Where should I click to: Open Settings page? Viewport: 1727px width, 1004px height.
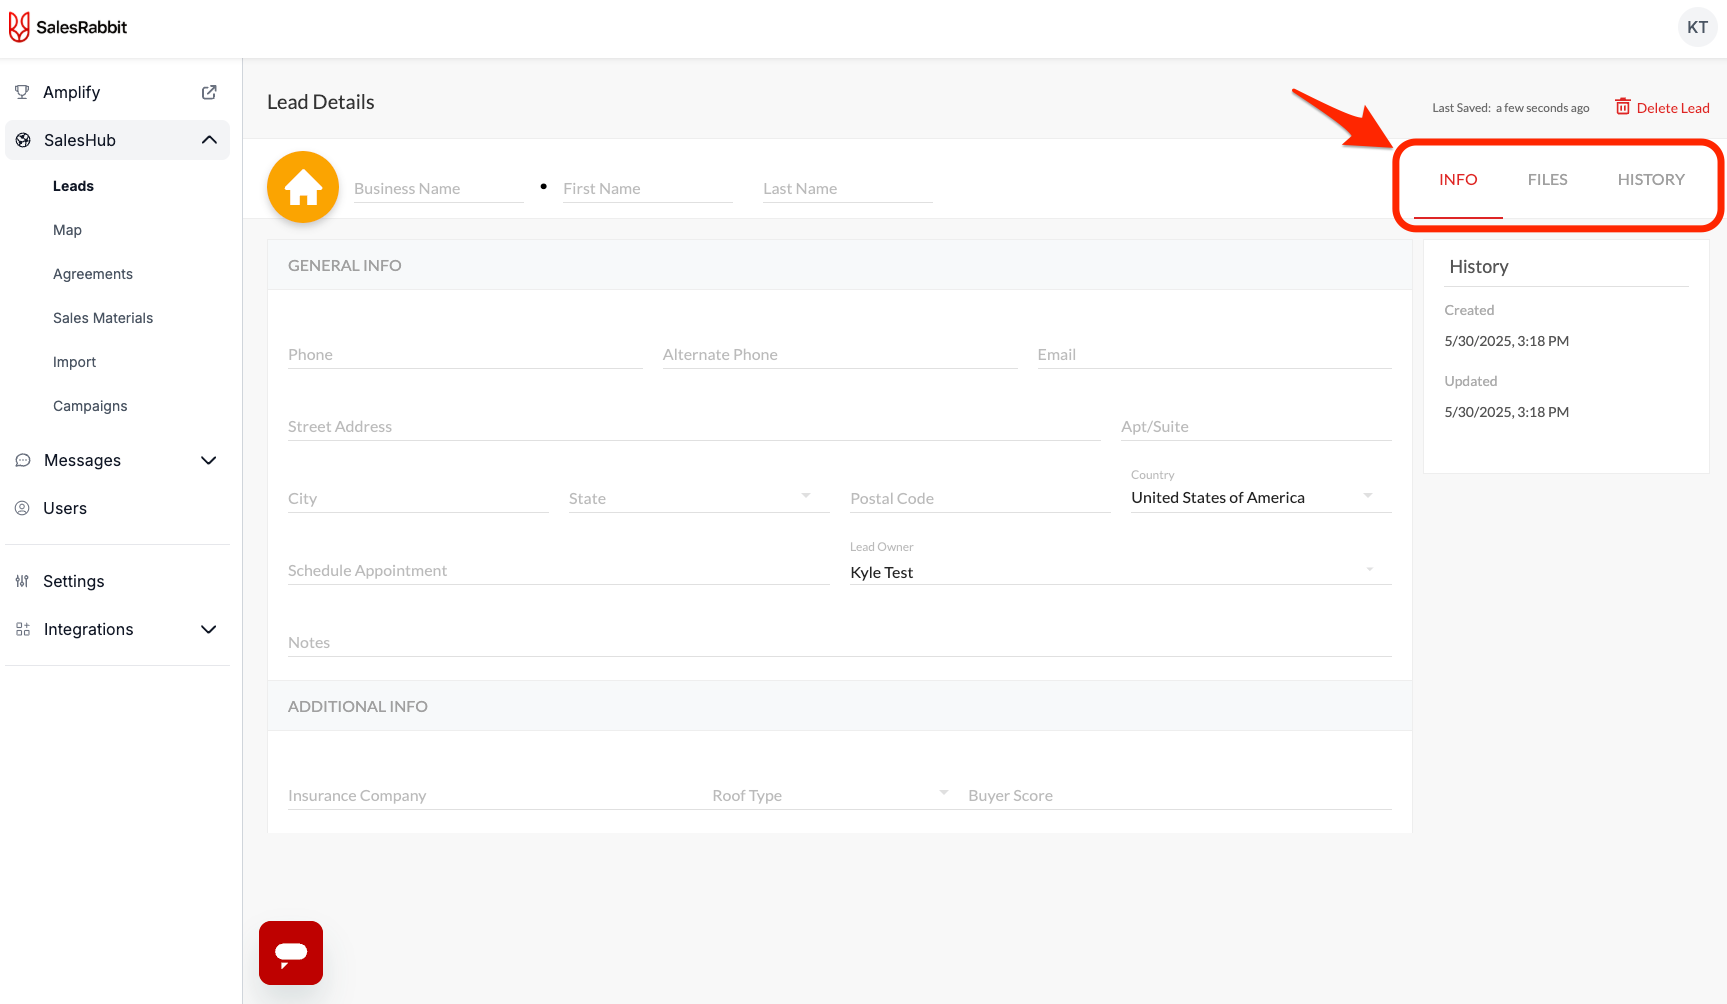[x=74, y=581]
